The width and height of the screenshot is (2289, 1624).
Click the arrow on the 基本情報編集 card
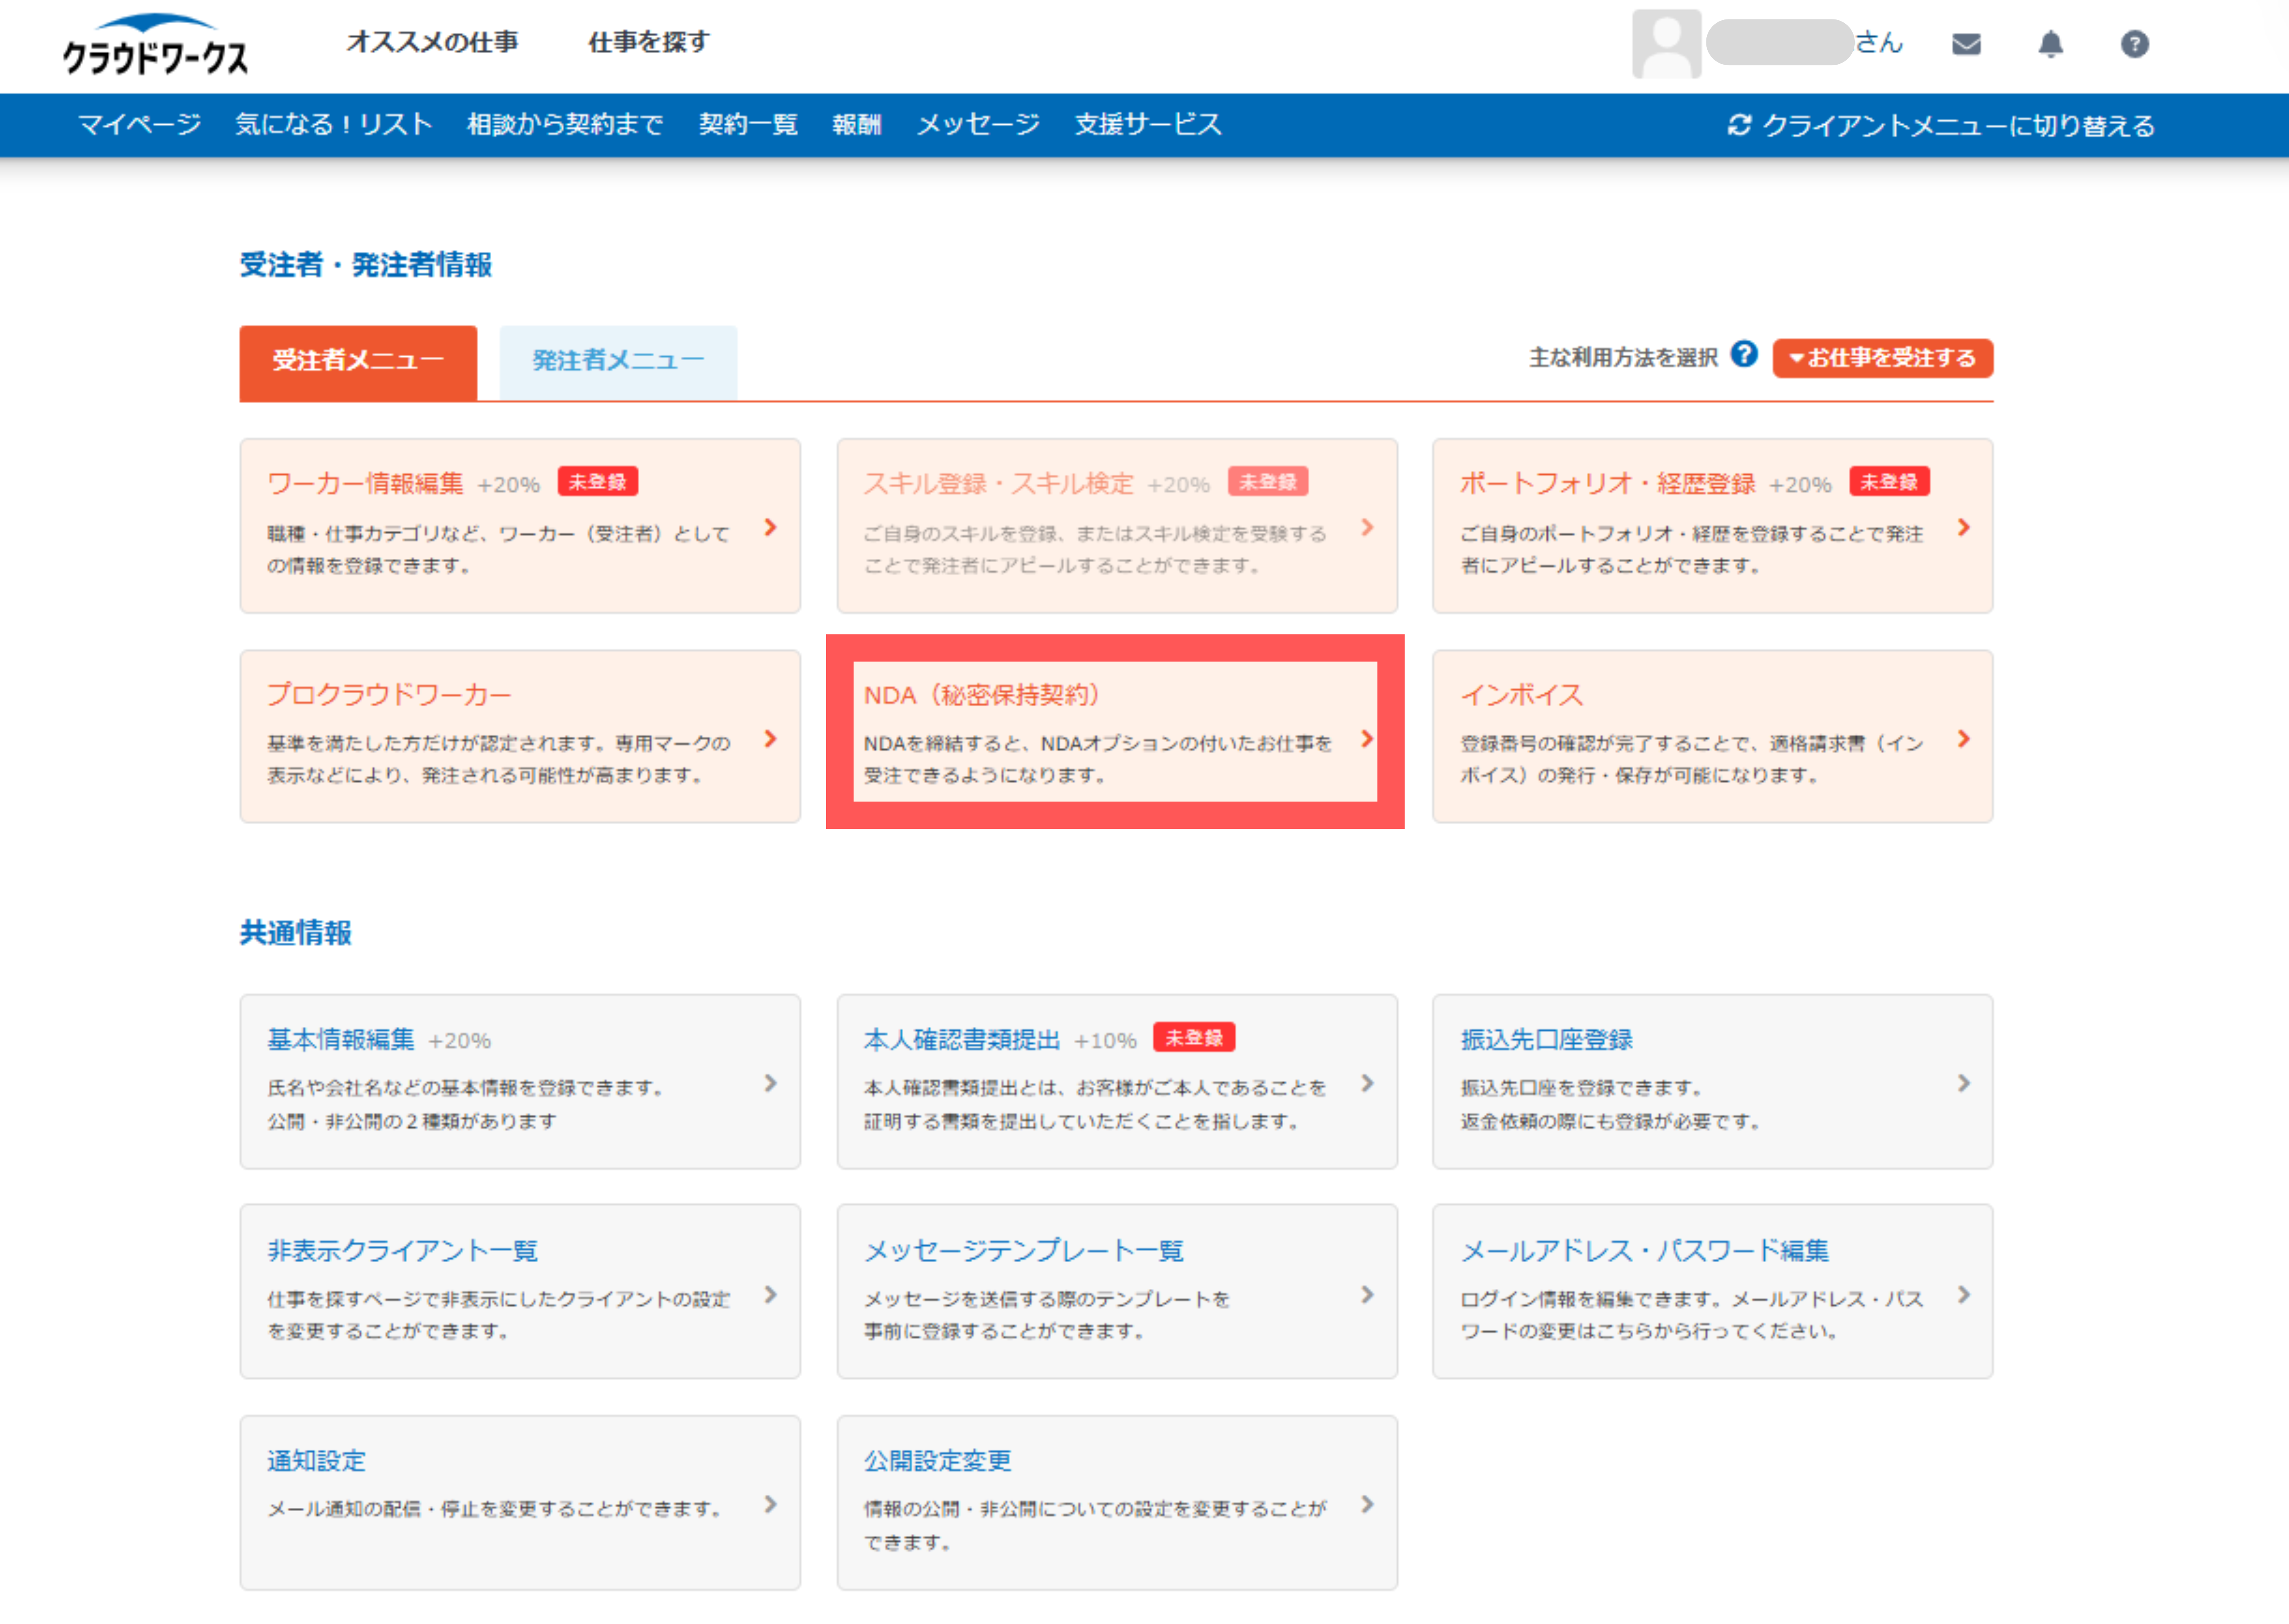770,1083
